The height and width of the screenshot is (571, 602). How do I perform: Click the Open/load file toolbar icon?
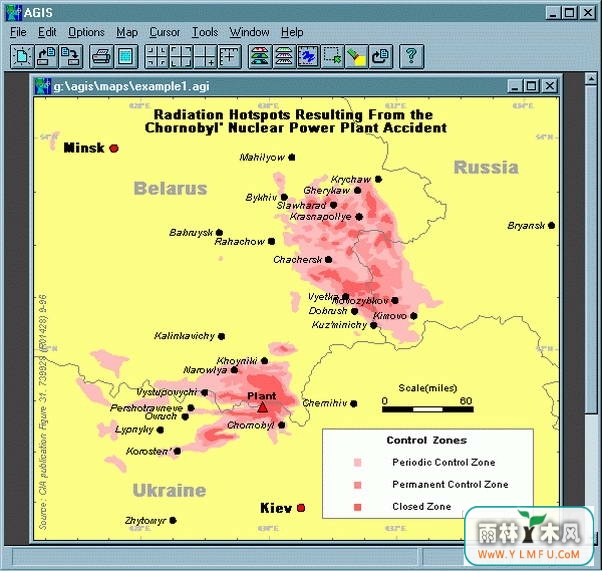pyautogui.click(x=46, y=56)
